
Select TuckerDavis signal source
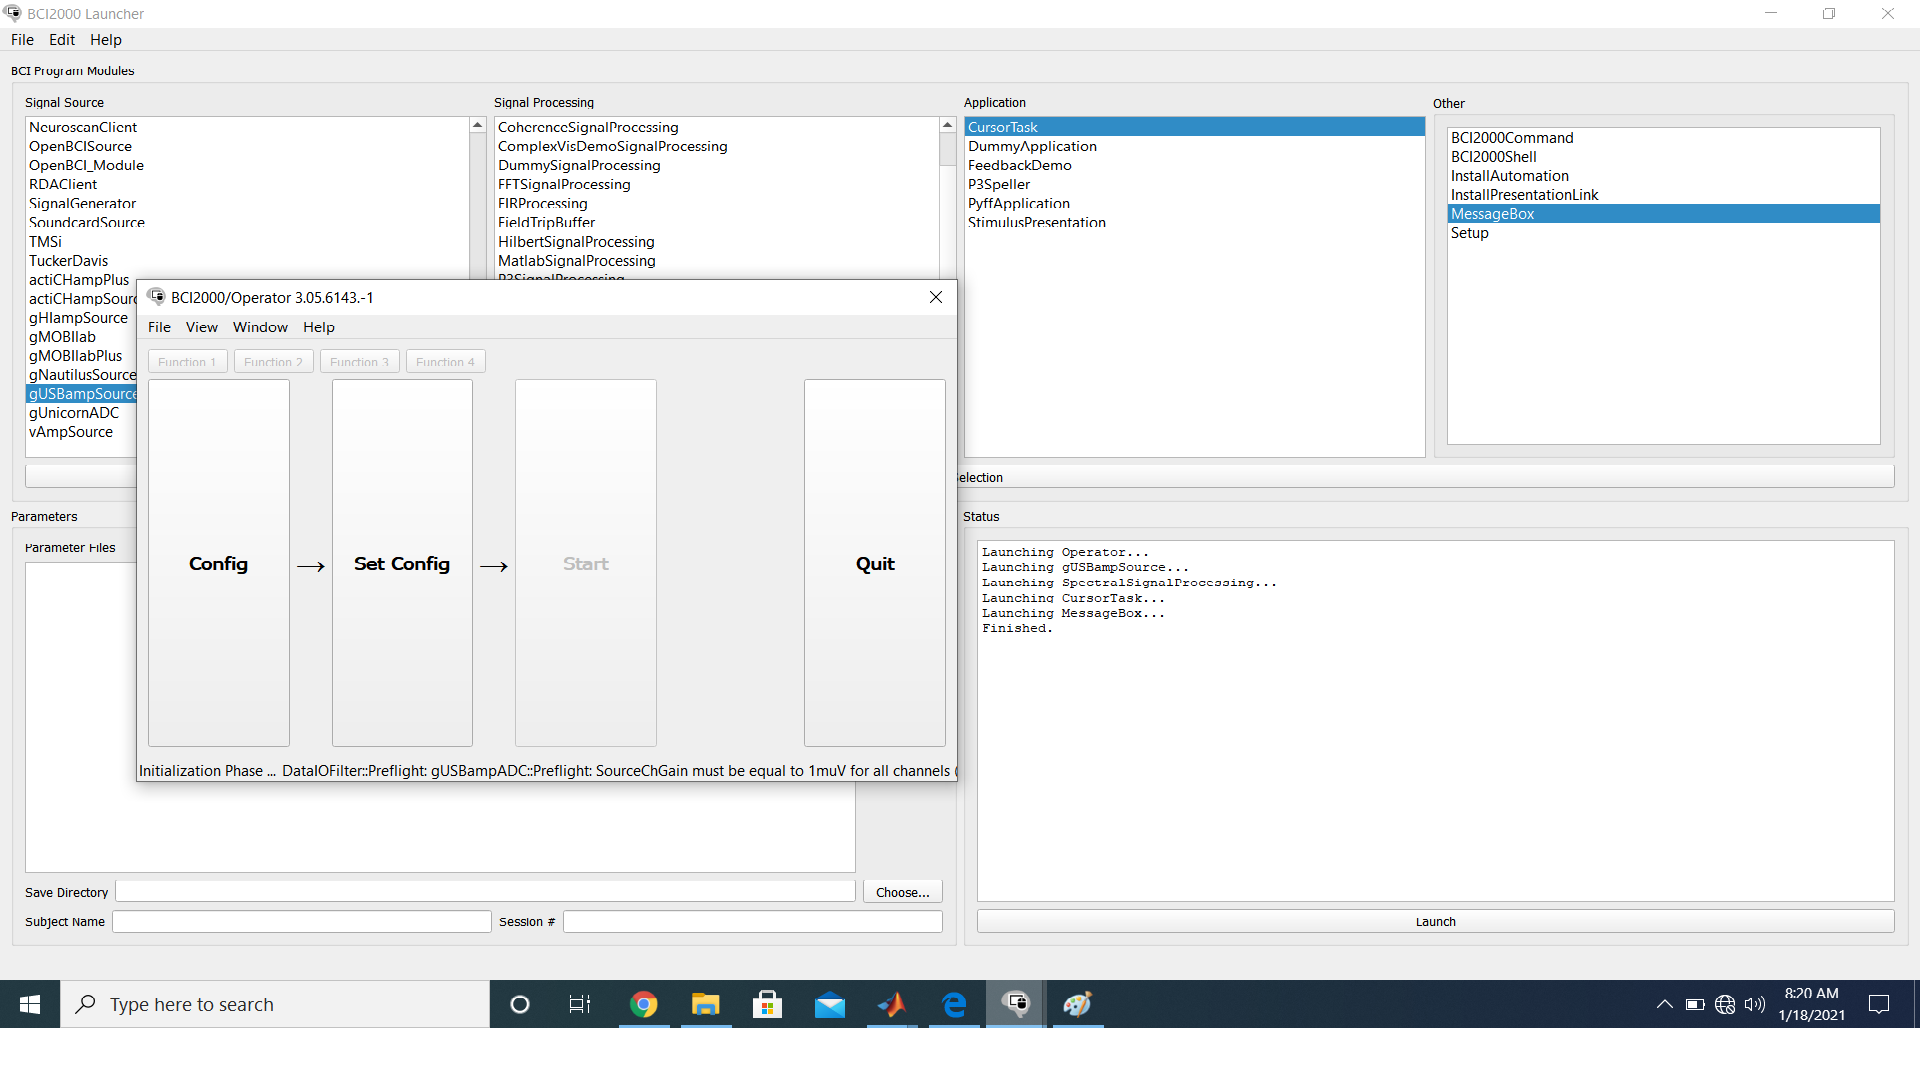pyautogui.click(x=68, y=261)
